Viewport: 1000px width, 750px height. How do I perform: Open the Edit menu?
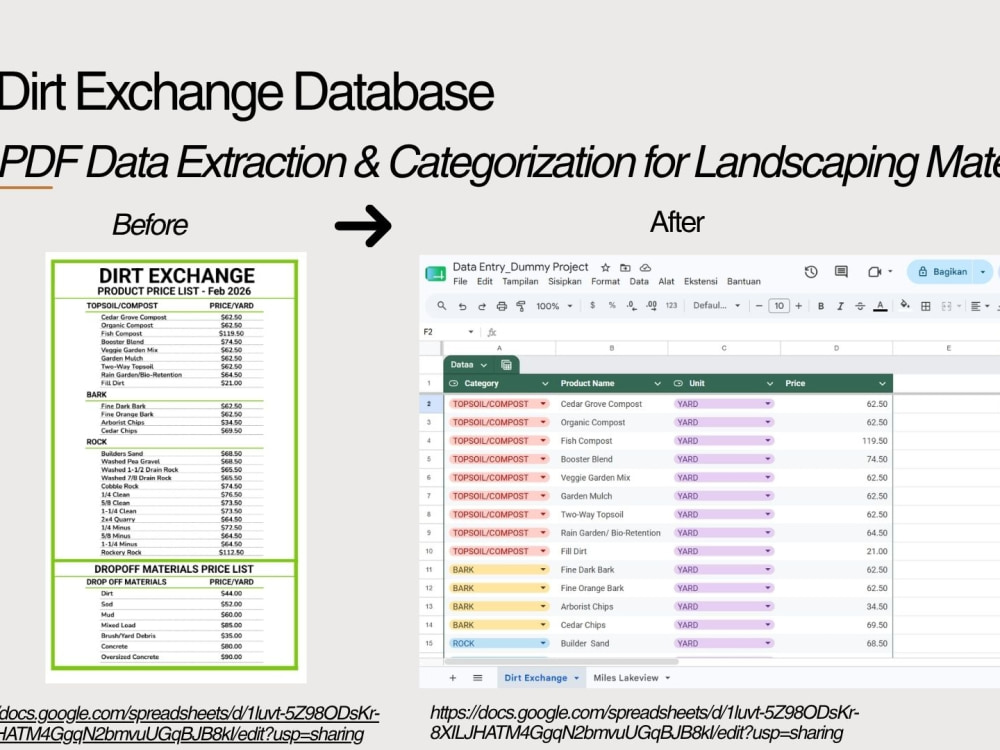485,281
